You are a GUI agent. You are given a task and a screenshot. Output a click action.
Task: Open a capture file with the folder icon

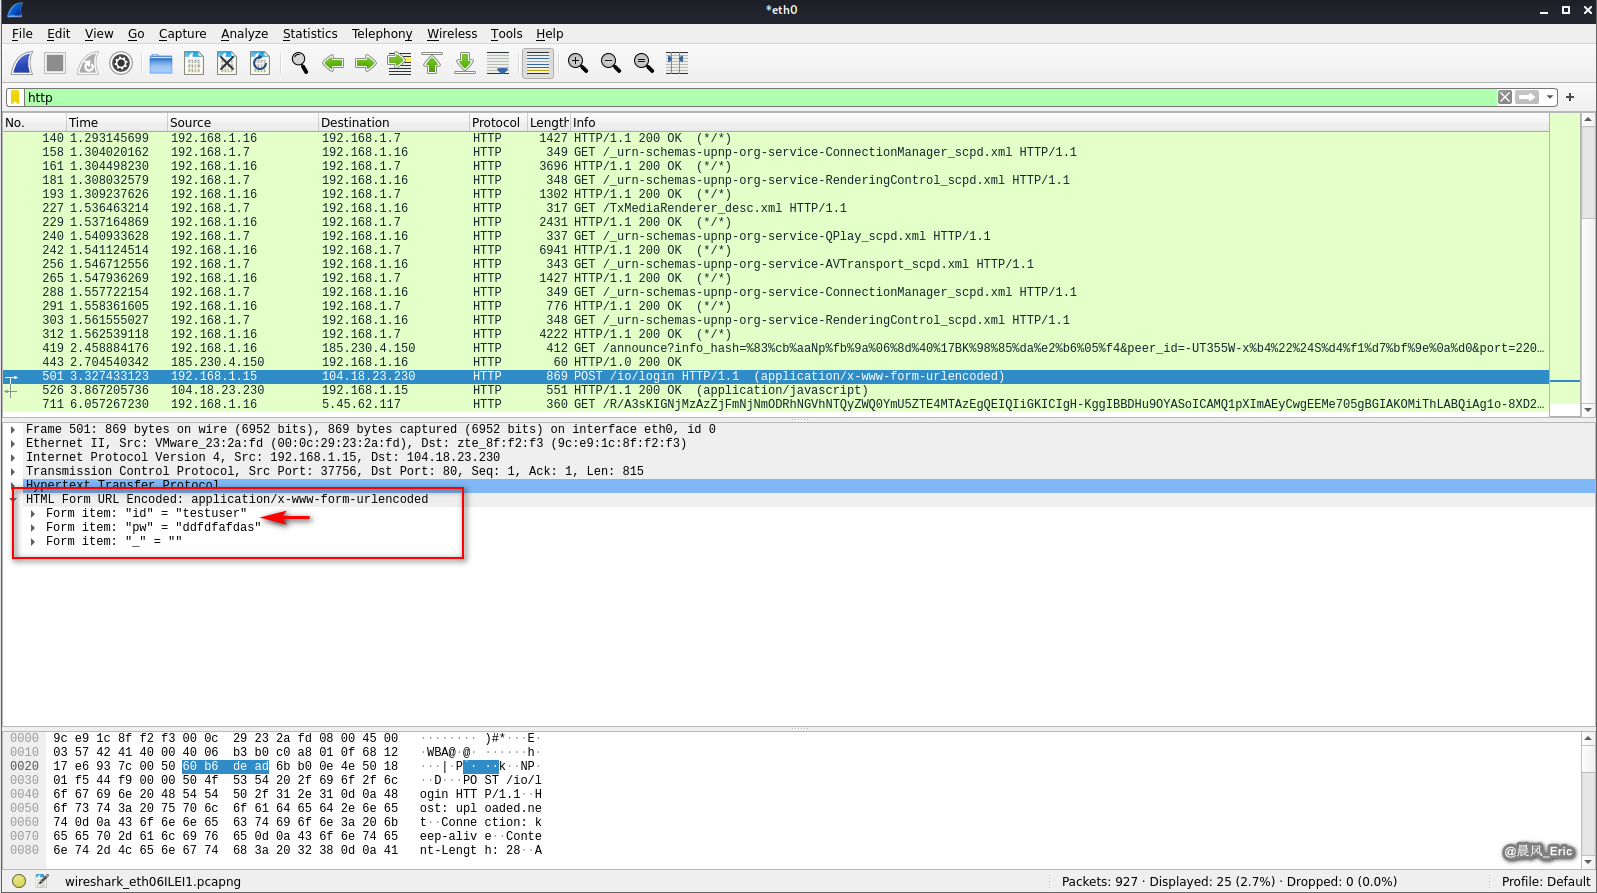161,63
